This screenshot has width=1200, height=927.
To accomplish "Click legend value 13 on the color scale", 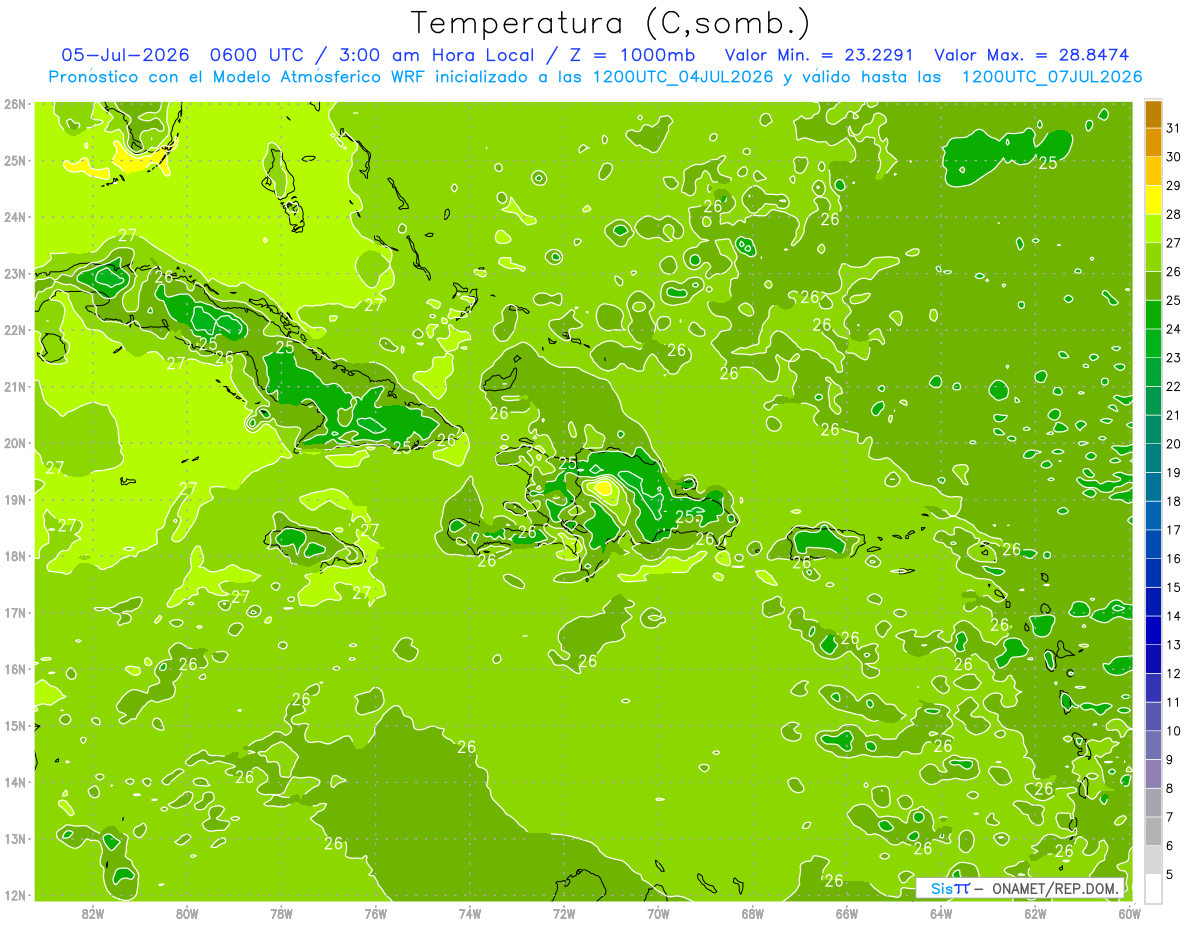I will [x=1173, y=645].
